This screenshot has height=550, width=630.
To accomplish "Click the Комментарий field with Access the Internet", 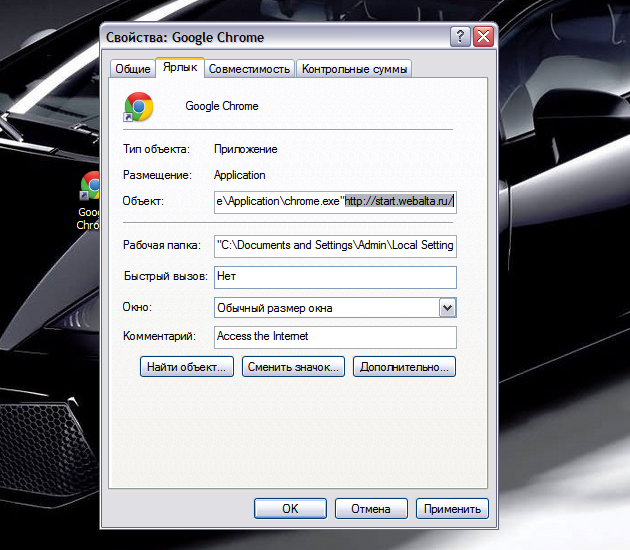I will tap(335, 337).
